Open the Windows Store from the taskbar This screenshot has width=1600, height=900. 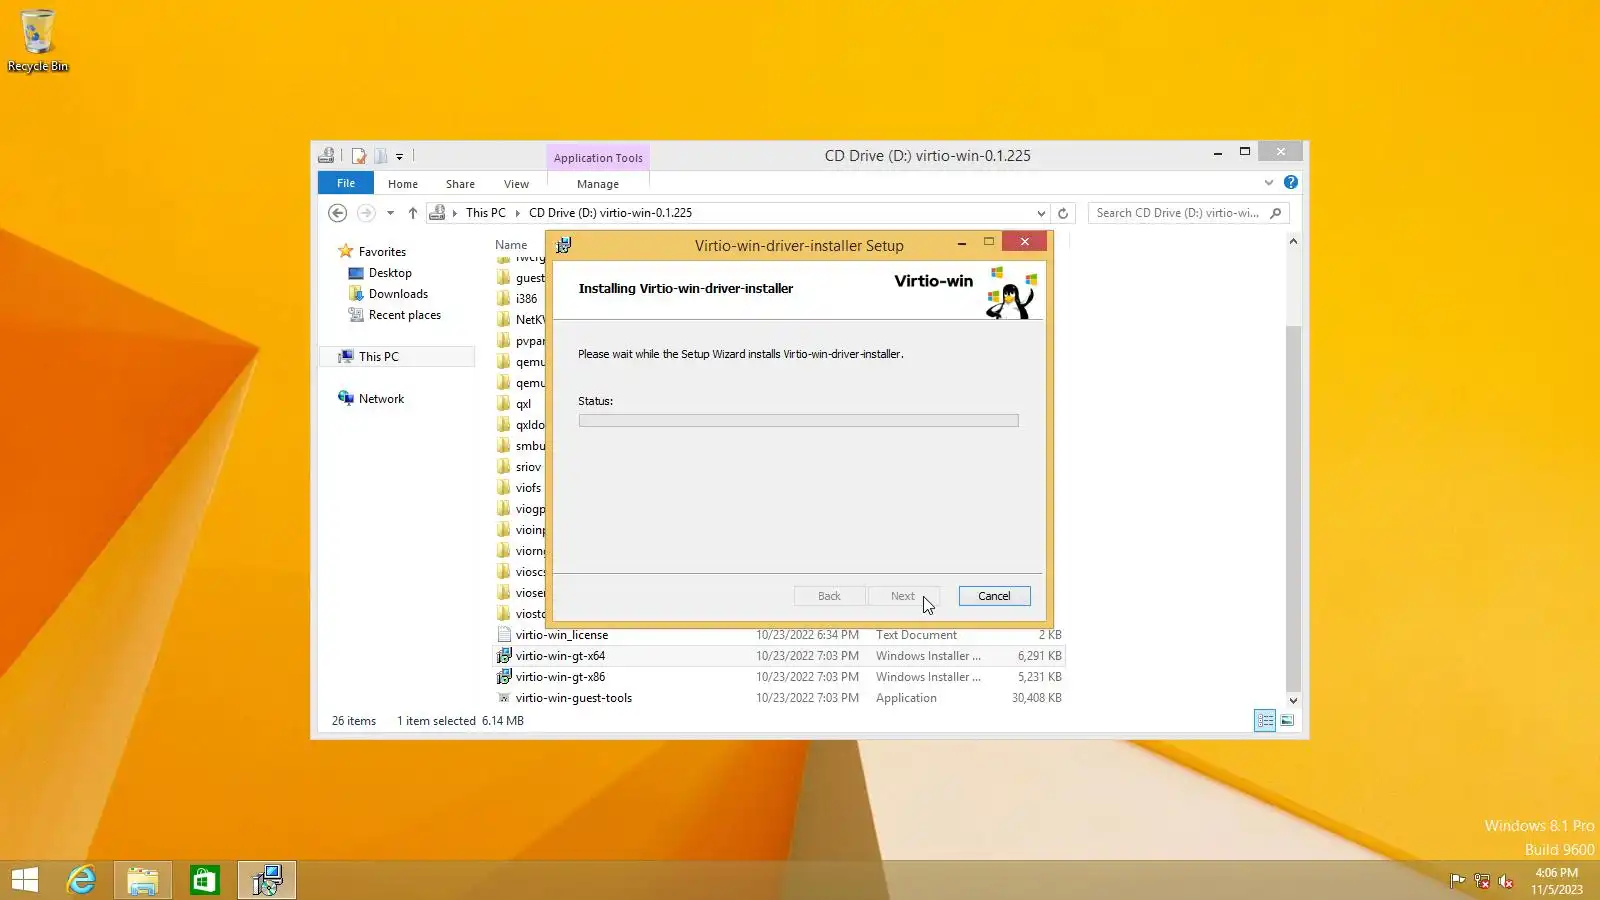[x=205, y=880]
